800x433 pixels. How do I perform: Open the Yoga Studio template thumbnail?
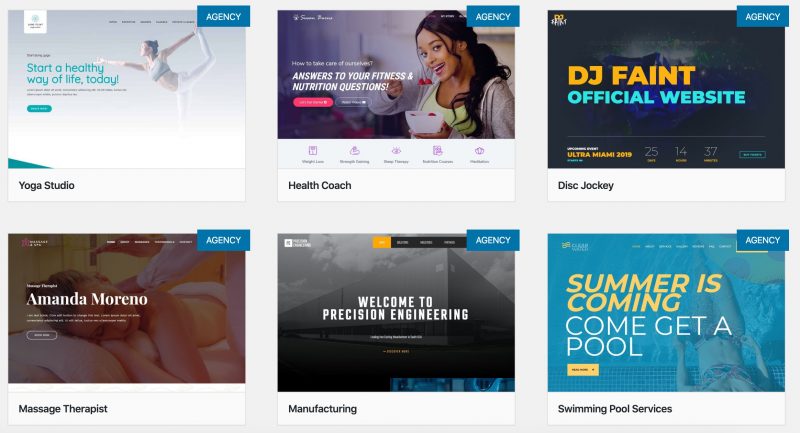(127, 89)
